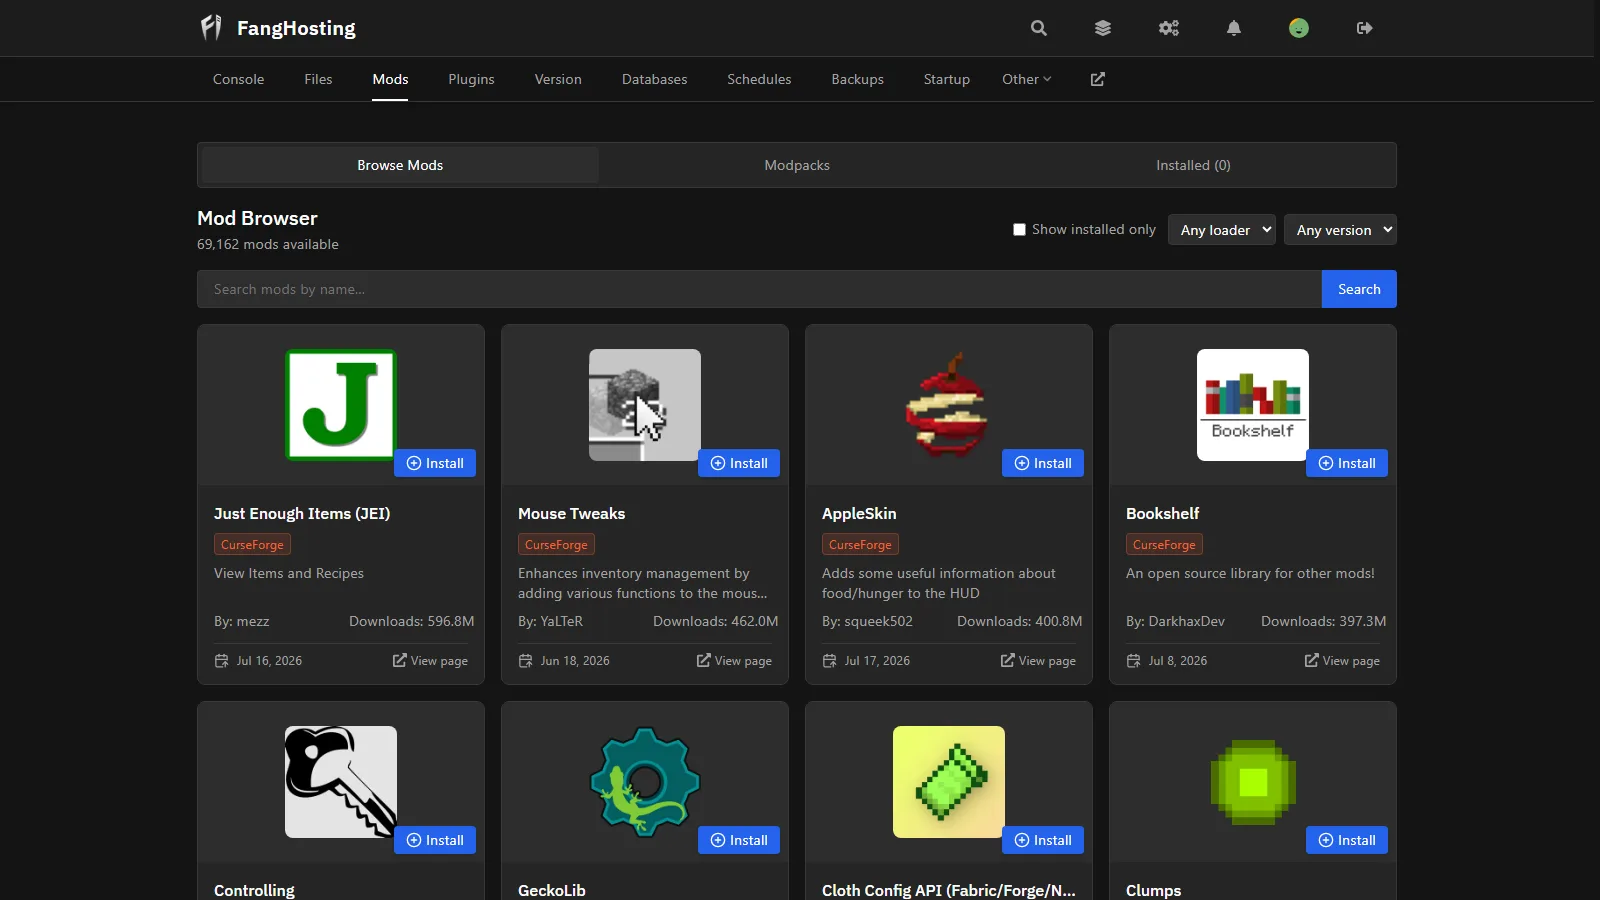Open View page for Just Enough Items
Image resolution: width=1600 pixels, height=900 pixels.
pyautogui.click(x=430, y=661)
